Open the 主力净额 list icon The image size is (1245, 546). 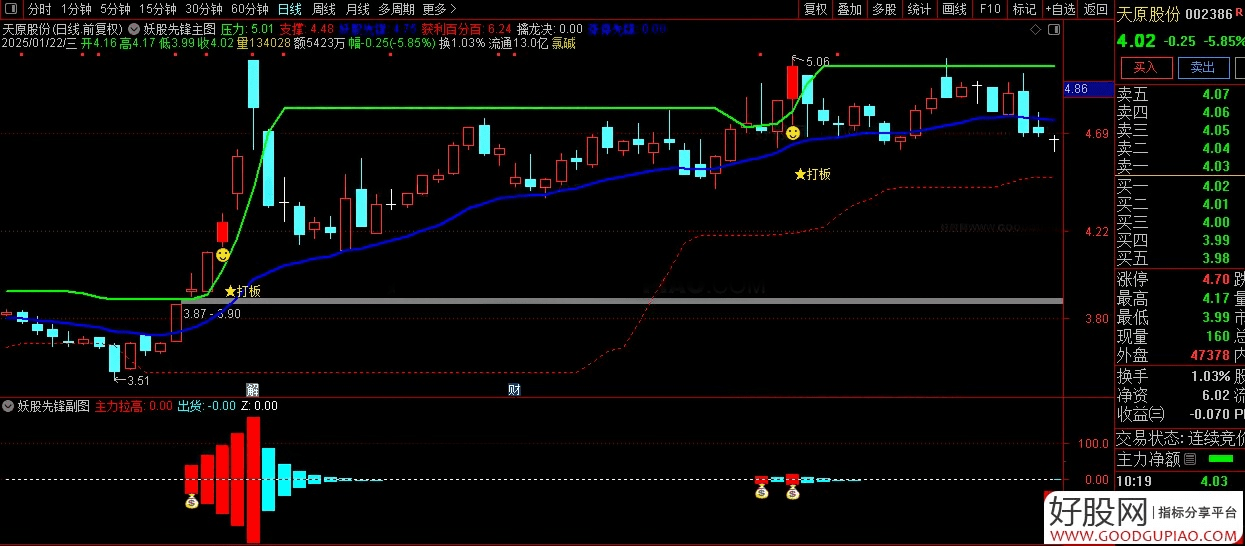pos(1190,460)
